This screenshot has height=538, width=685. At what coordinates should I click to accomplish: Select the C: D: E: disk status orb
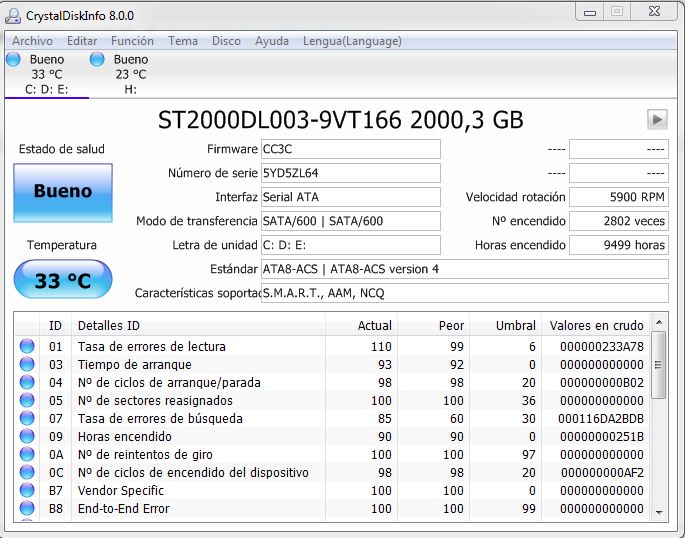[13, 59]
